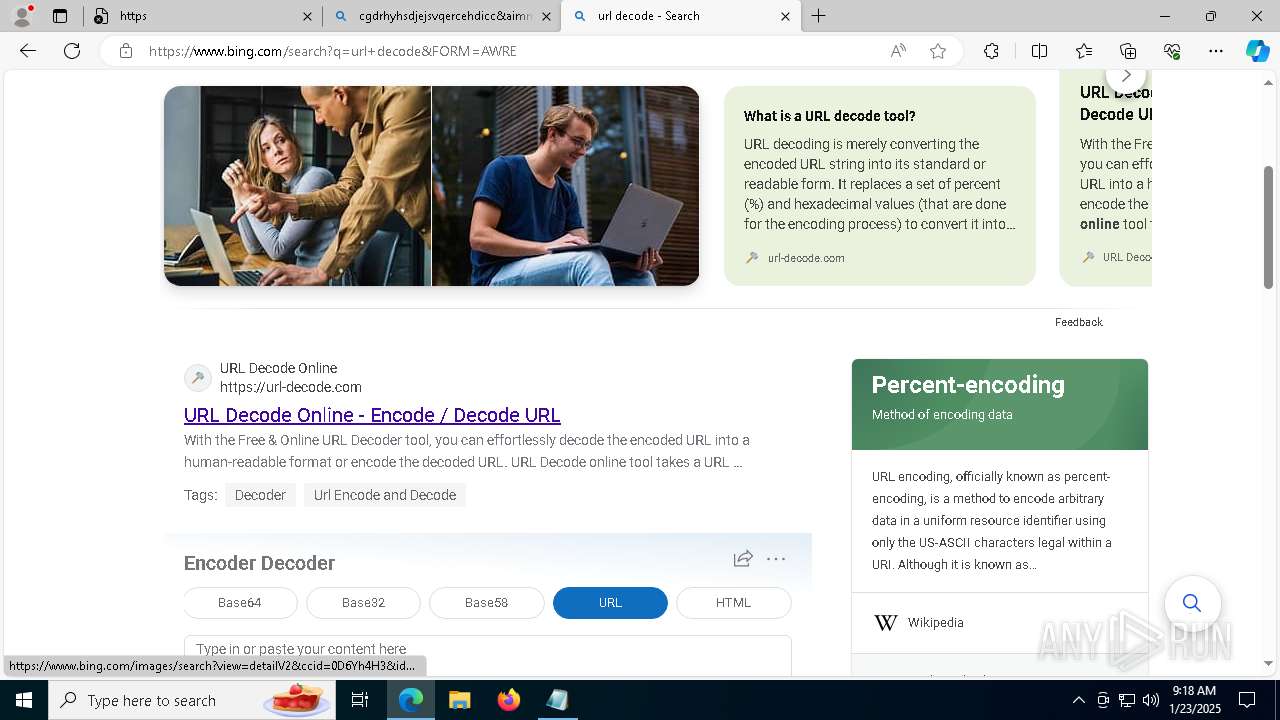Open Read aloud icon in address bar
1280x720 pixels.
(x=898, y=51)
